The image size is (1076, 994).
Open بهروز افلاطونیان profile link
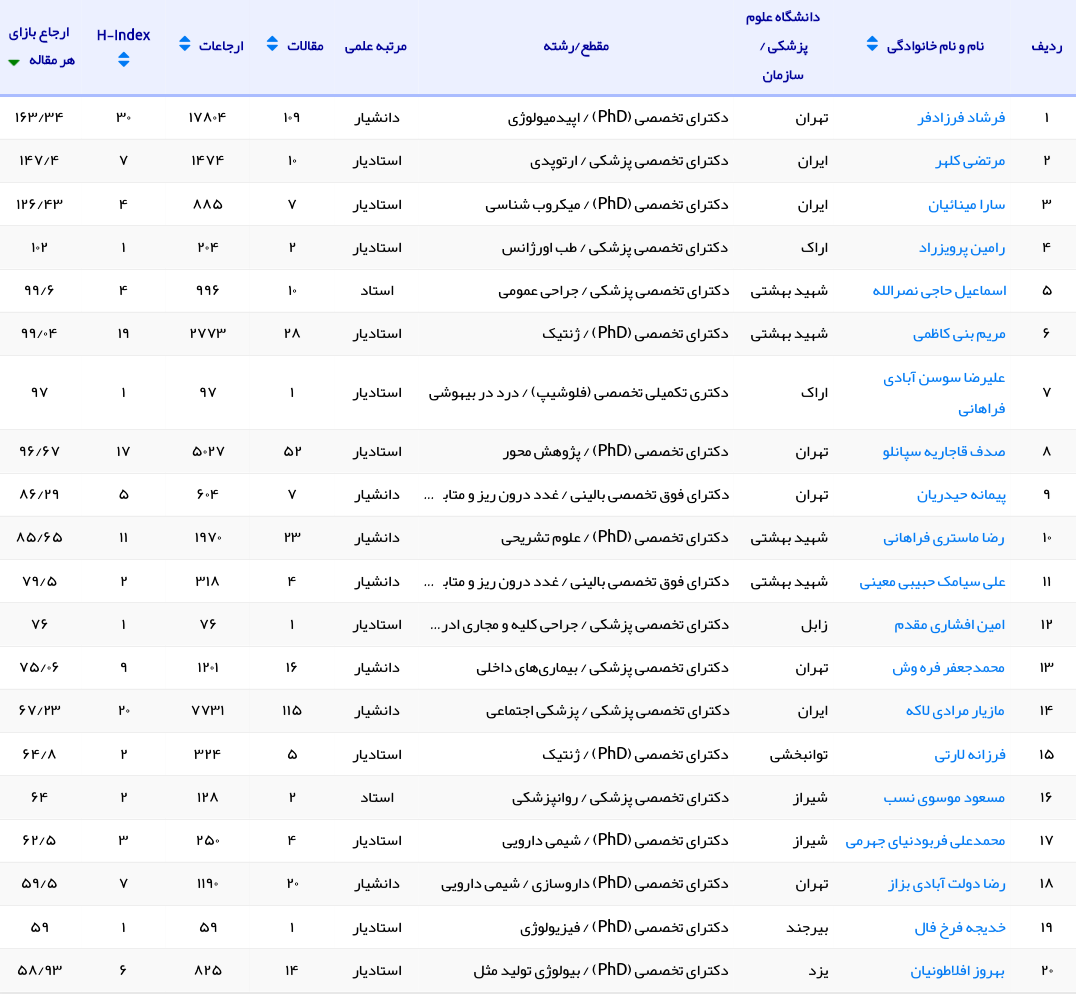pyautogui.click(x=957, y=971)
